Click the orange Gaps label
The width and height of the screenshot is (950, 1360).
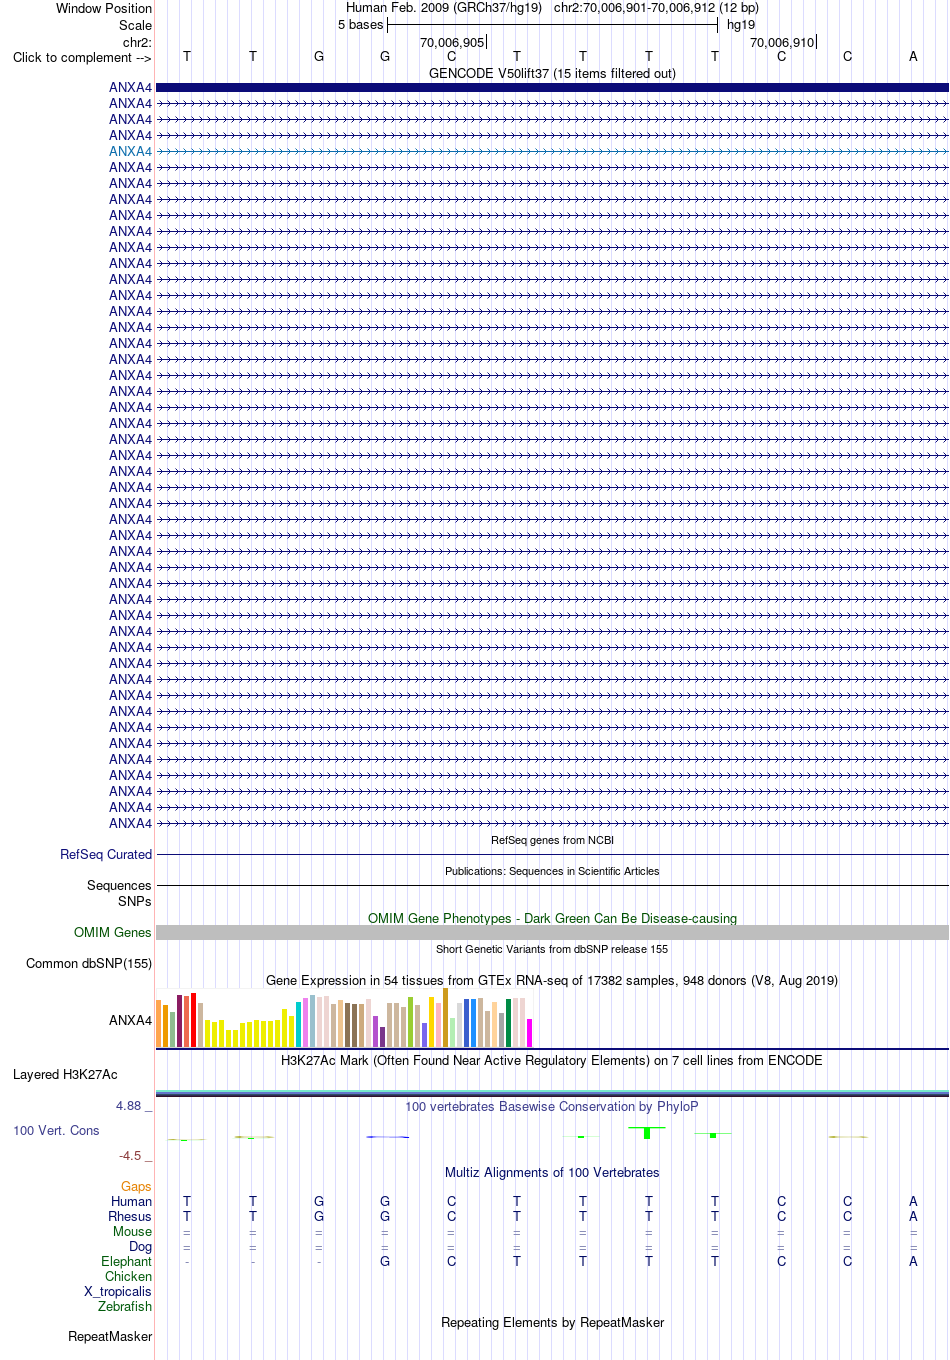pos(136,1186)
